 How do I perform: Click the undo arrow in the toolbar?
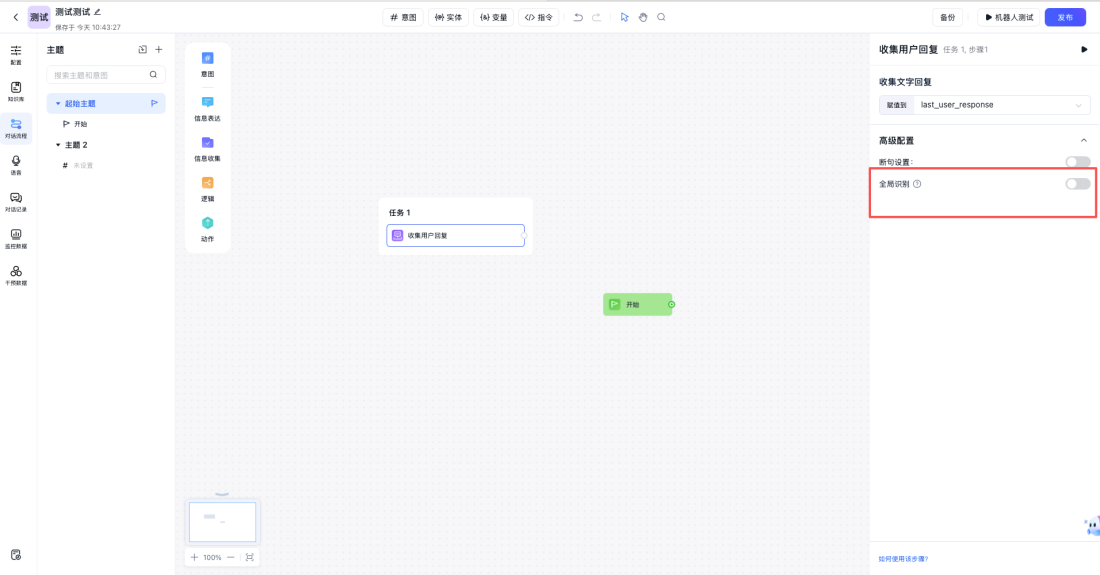point(578,17)
